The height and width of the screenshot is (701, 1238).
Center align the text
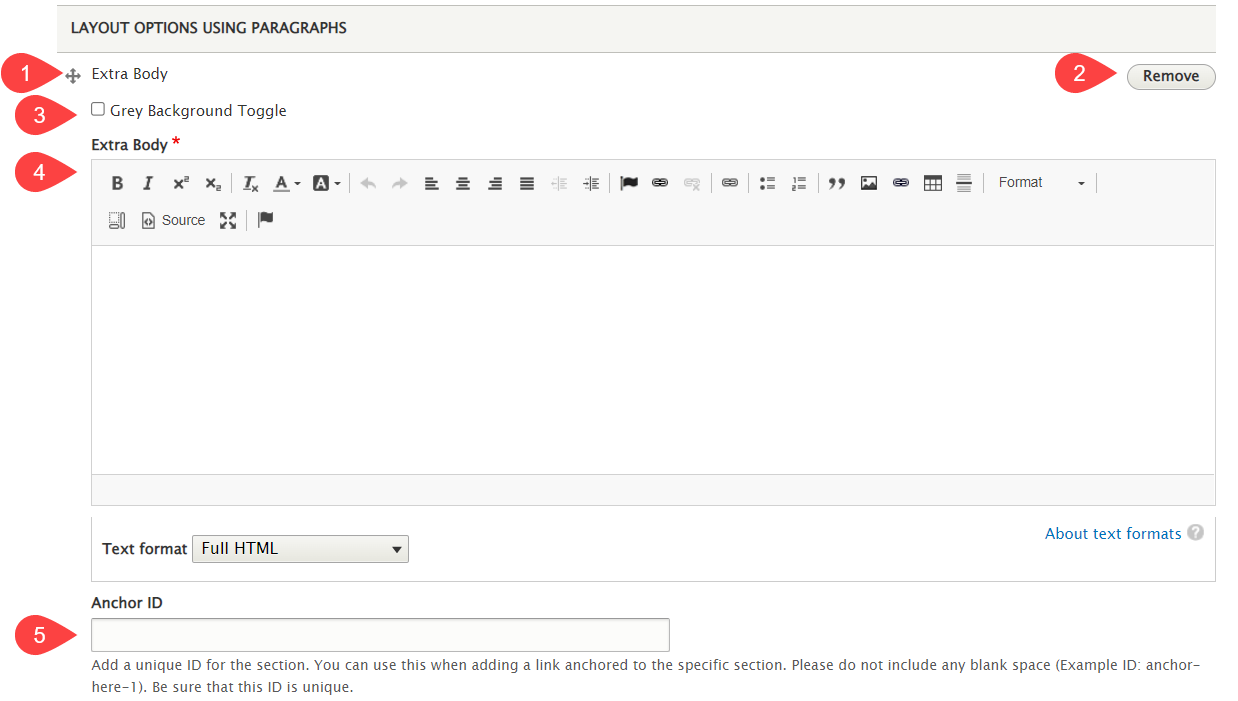click(463, 183)
